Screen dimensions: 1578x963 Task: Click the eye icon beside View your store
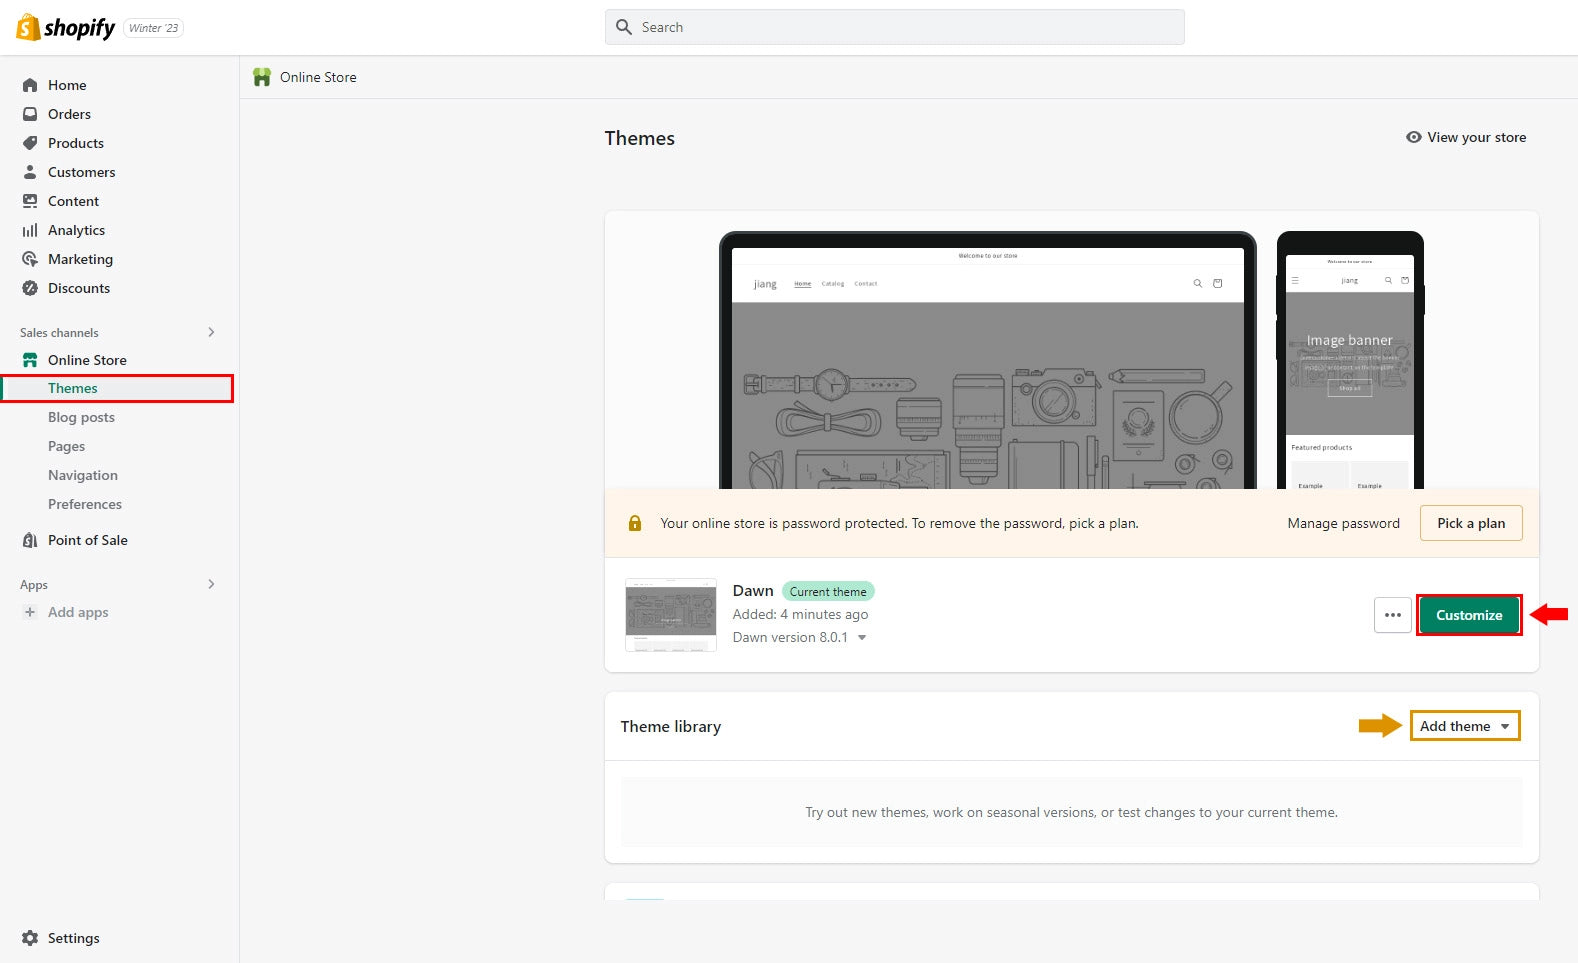coord(1414,137)
